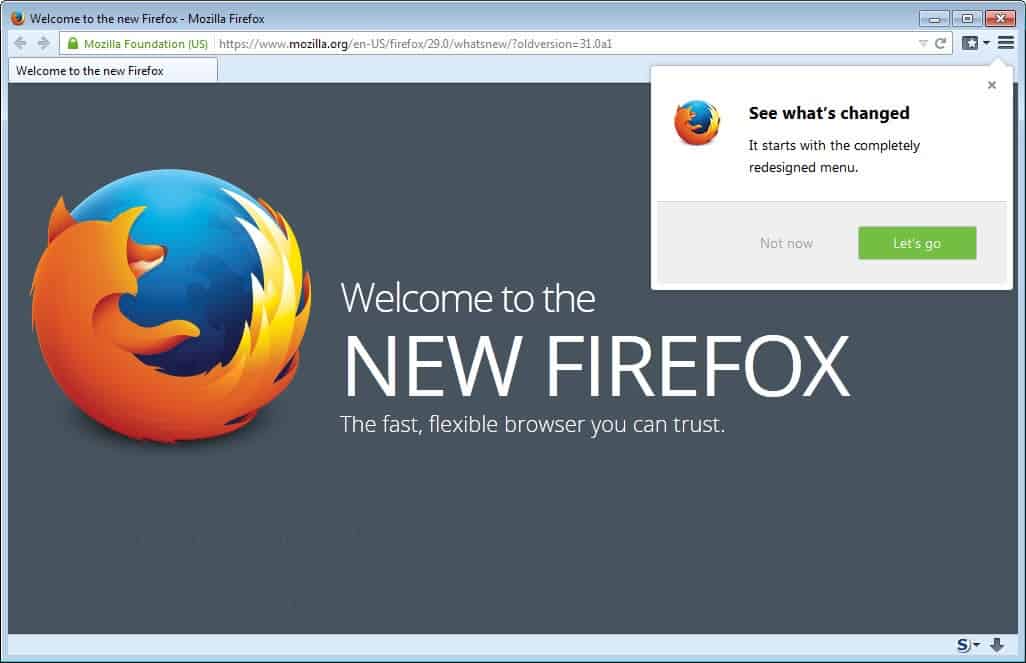This screenshot has width=1026, height=663.
Task: Reload the current page
Action: coord(942,43)
